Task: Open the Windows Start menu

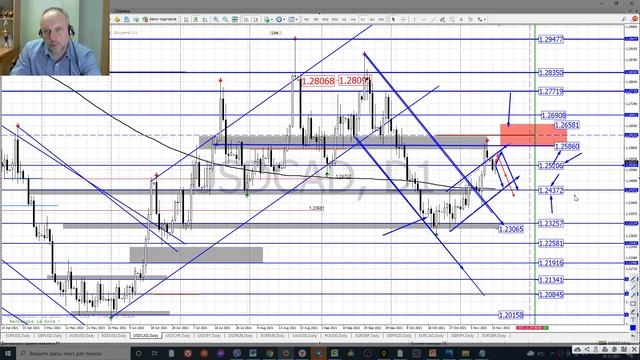Action: (x=8, y=353)
